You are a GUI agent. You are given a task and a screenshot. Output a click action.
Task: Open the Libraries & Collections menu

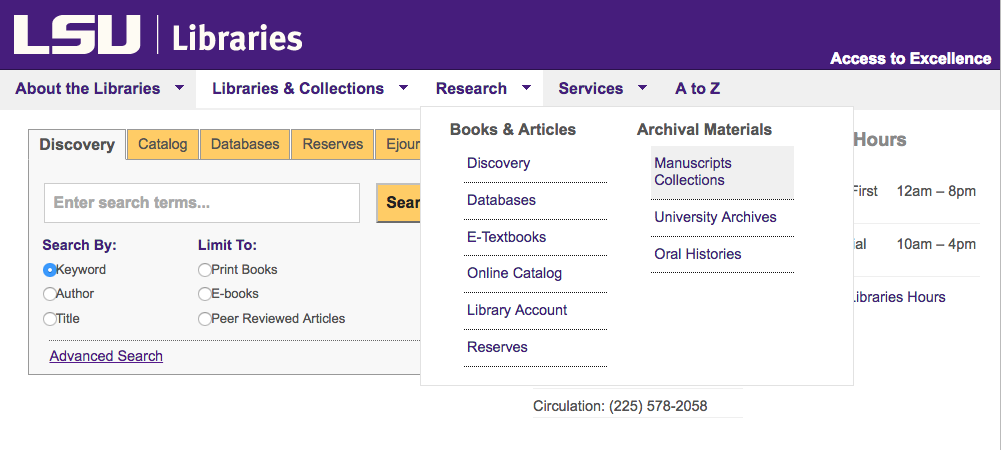coord(298,89)
